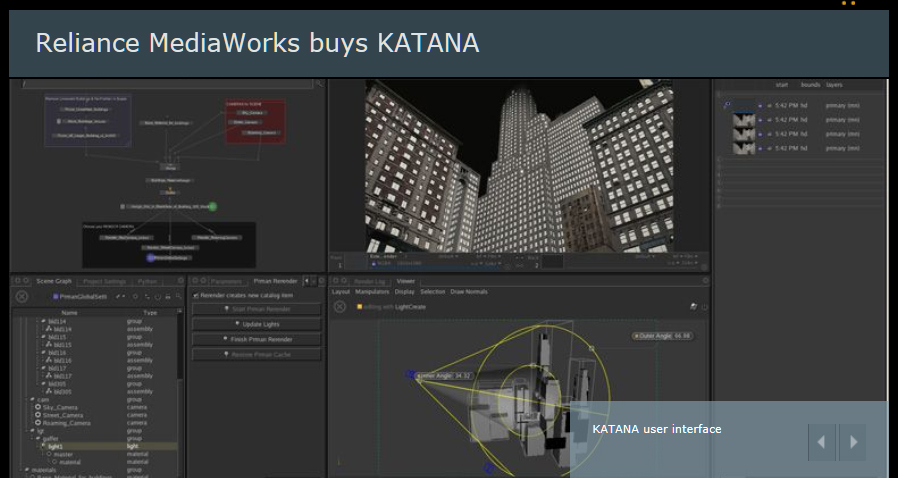
Task: Click the Scene Graph panel gear icon
Action: [181, 281]
